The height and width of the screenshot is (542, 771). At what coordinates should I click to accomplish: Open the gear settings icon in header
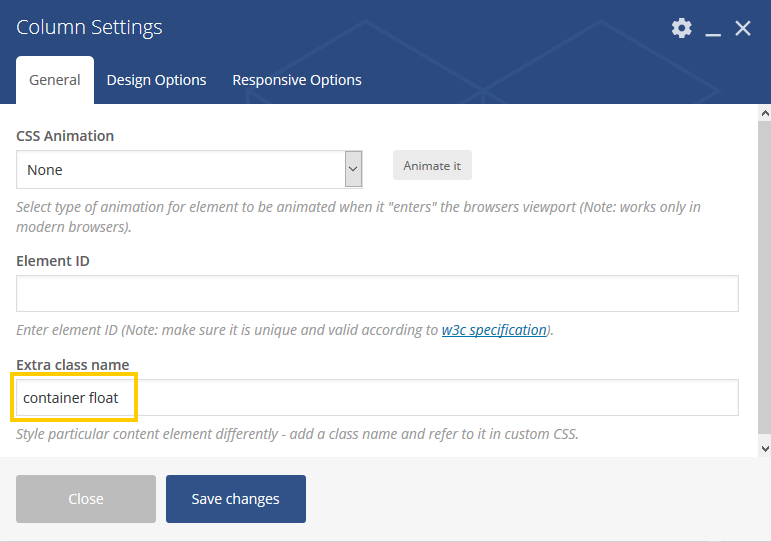pos(682,28)
